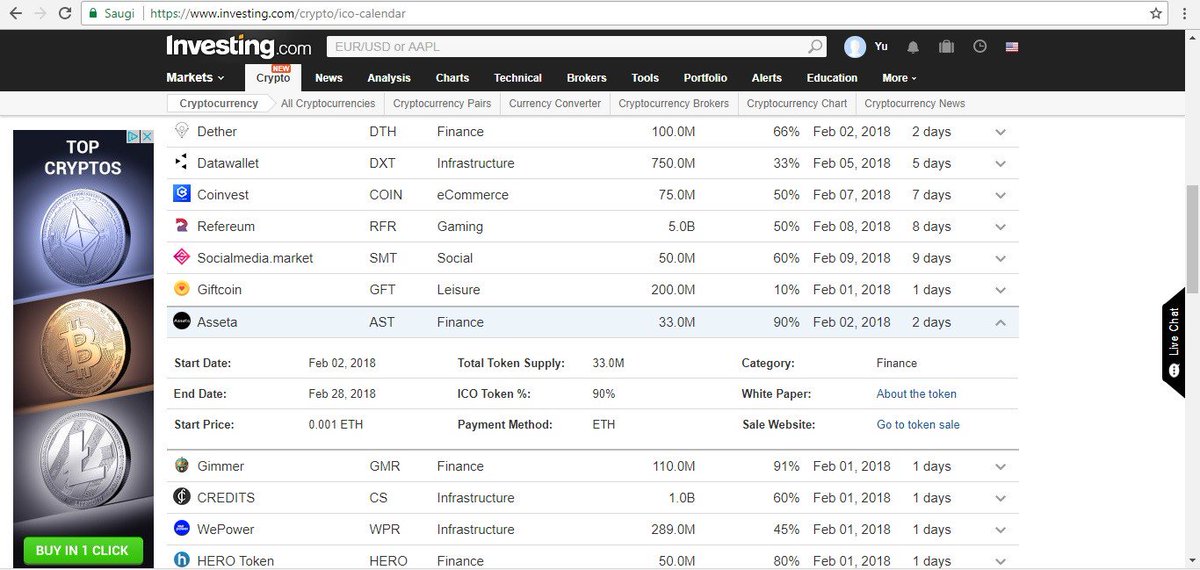The image size is (1200, 570).
Task: Open the Charts menu
Action: [452, 78]
